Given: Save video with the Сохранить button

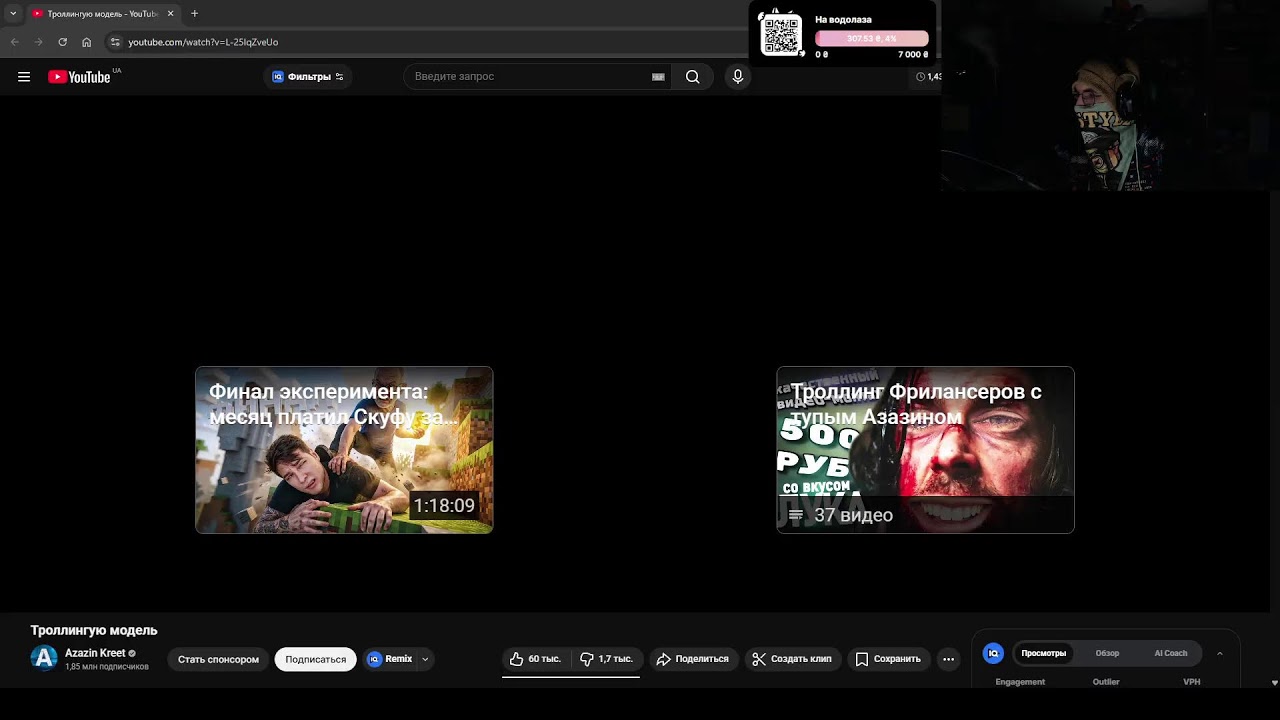Looking at the screenshot, I should pos(888,659).
